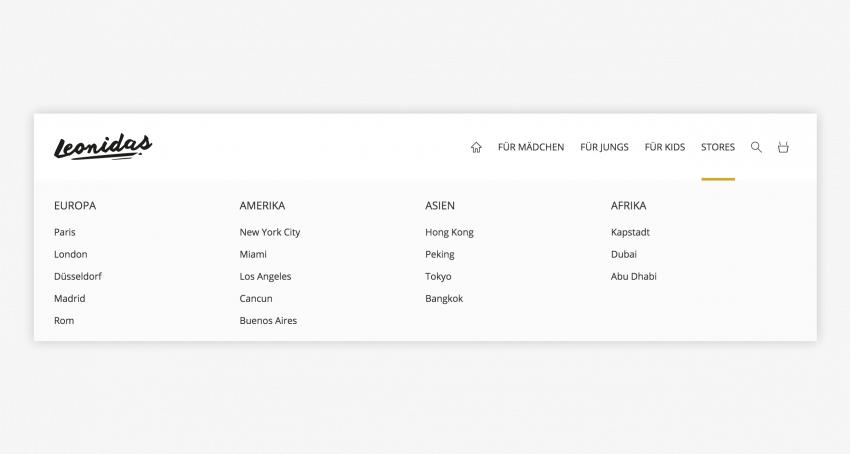Visit the Buenos Aires store link
This screenshot has height=454, width=850.
268,321
